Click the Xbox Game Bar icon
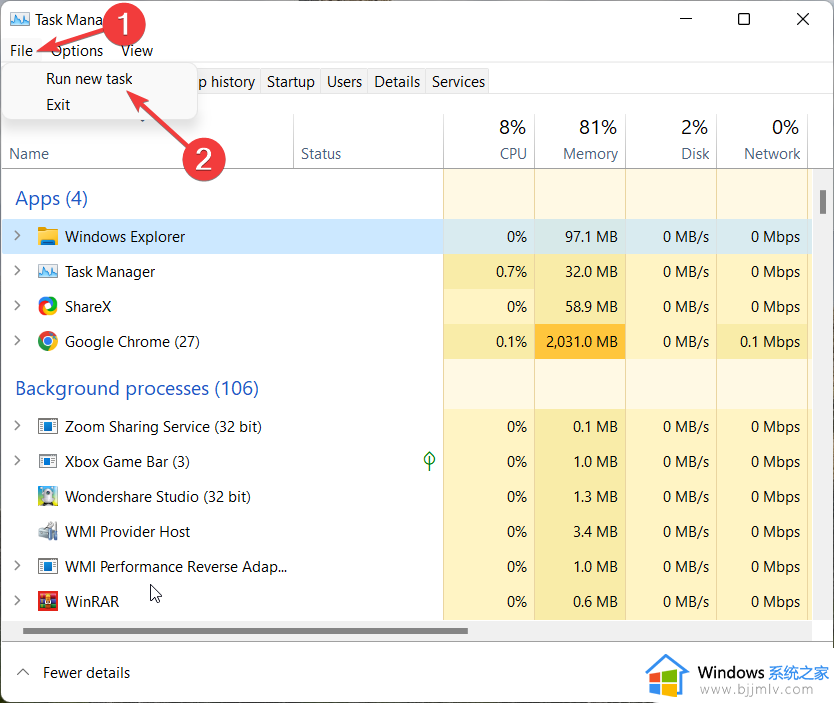The image size is (834, 703). 48,461
